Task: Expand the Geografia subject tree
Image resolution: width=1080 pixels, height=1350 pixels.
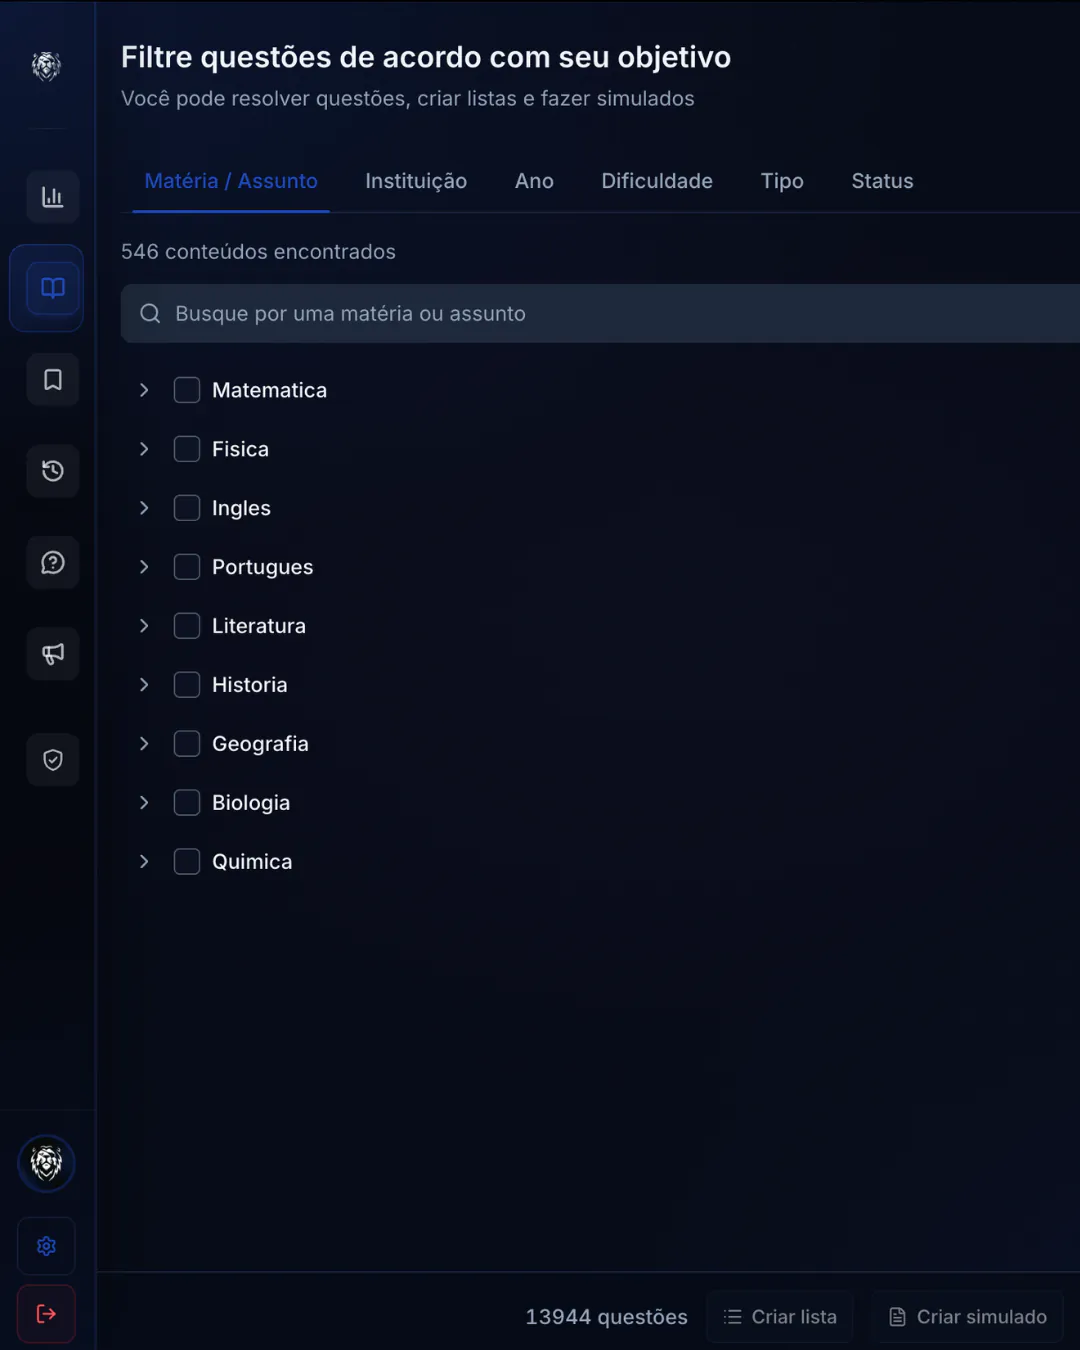Action: point(144,744)
